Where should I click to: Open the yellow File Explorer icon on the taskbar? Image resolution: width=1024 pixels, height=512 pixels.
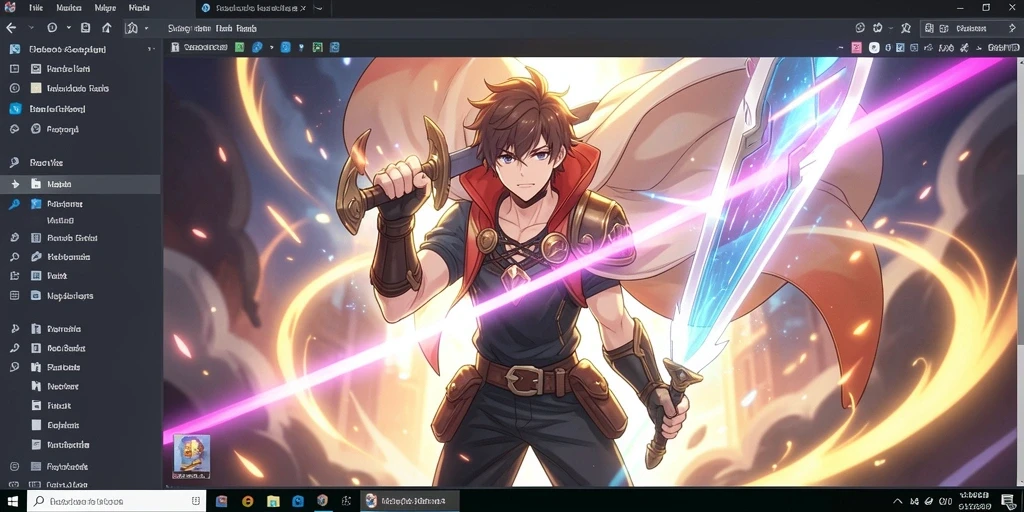273,501
